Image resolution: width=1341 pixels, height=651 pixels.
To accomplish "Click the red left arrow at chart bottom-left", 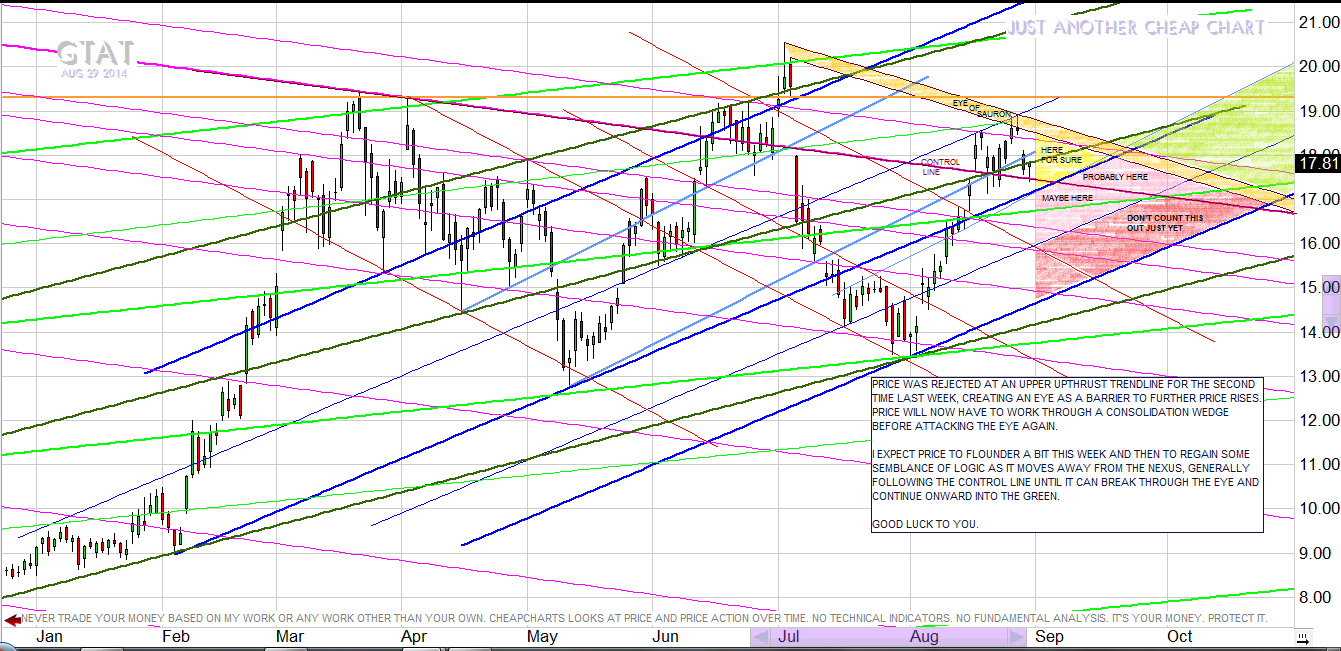I will [13, 620].
